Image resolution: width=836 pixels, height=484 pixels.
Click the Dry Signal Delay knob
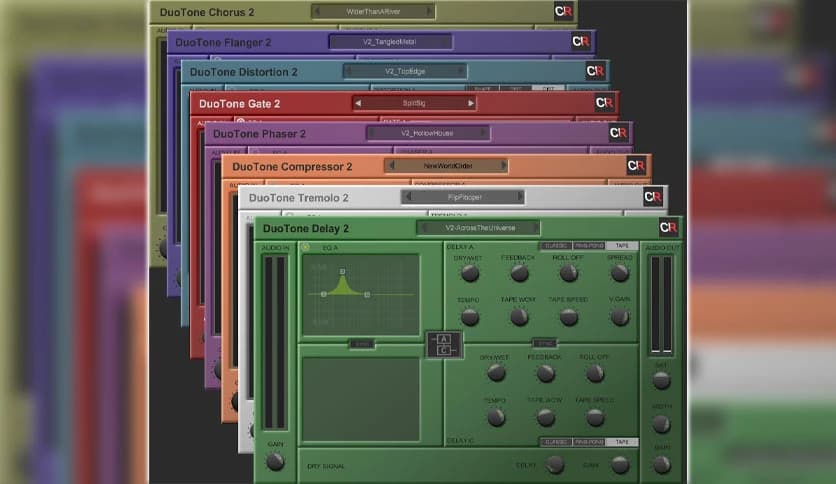(x=555, y=465)
